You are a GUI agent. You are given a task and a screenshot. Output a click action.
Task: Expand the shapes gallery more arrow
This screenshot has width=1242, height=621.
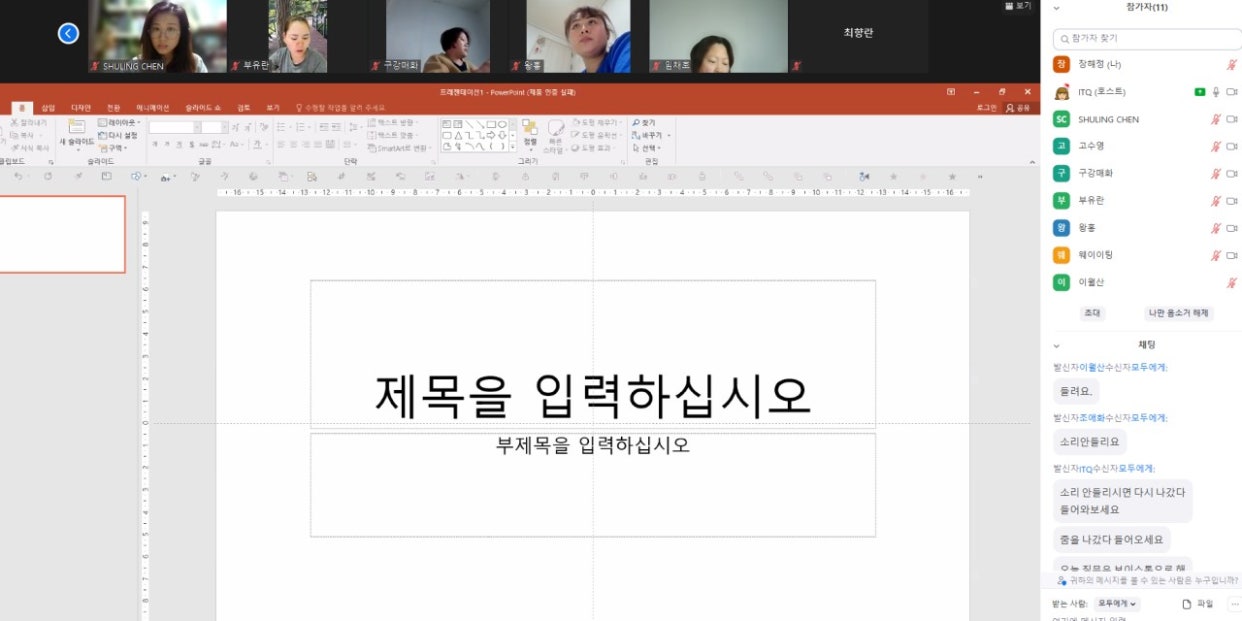click(513, 148)
